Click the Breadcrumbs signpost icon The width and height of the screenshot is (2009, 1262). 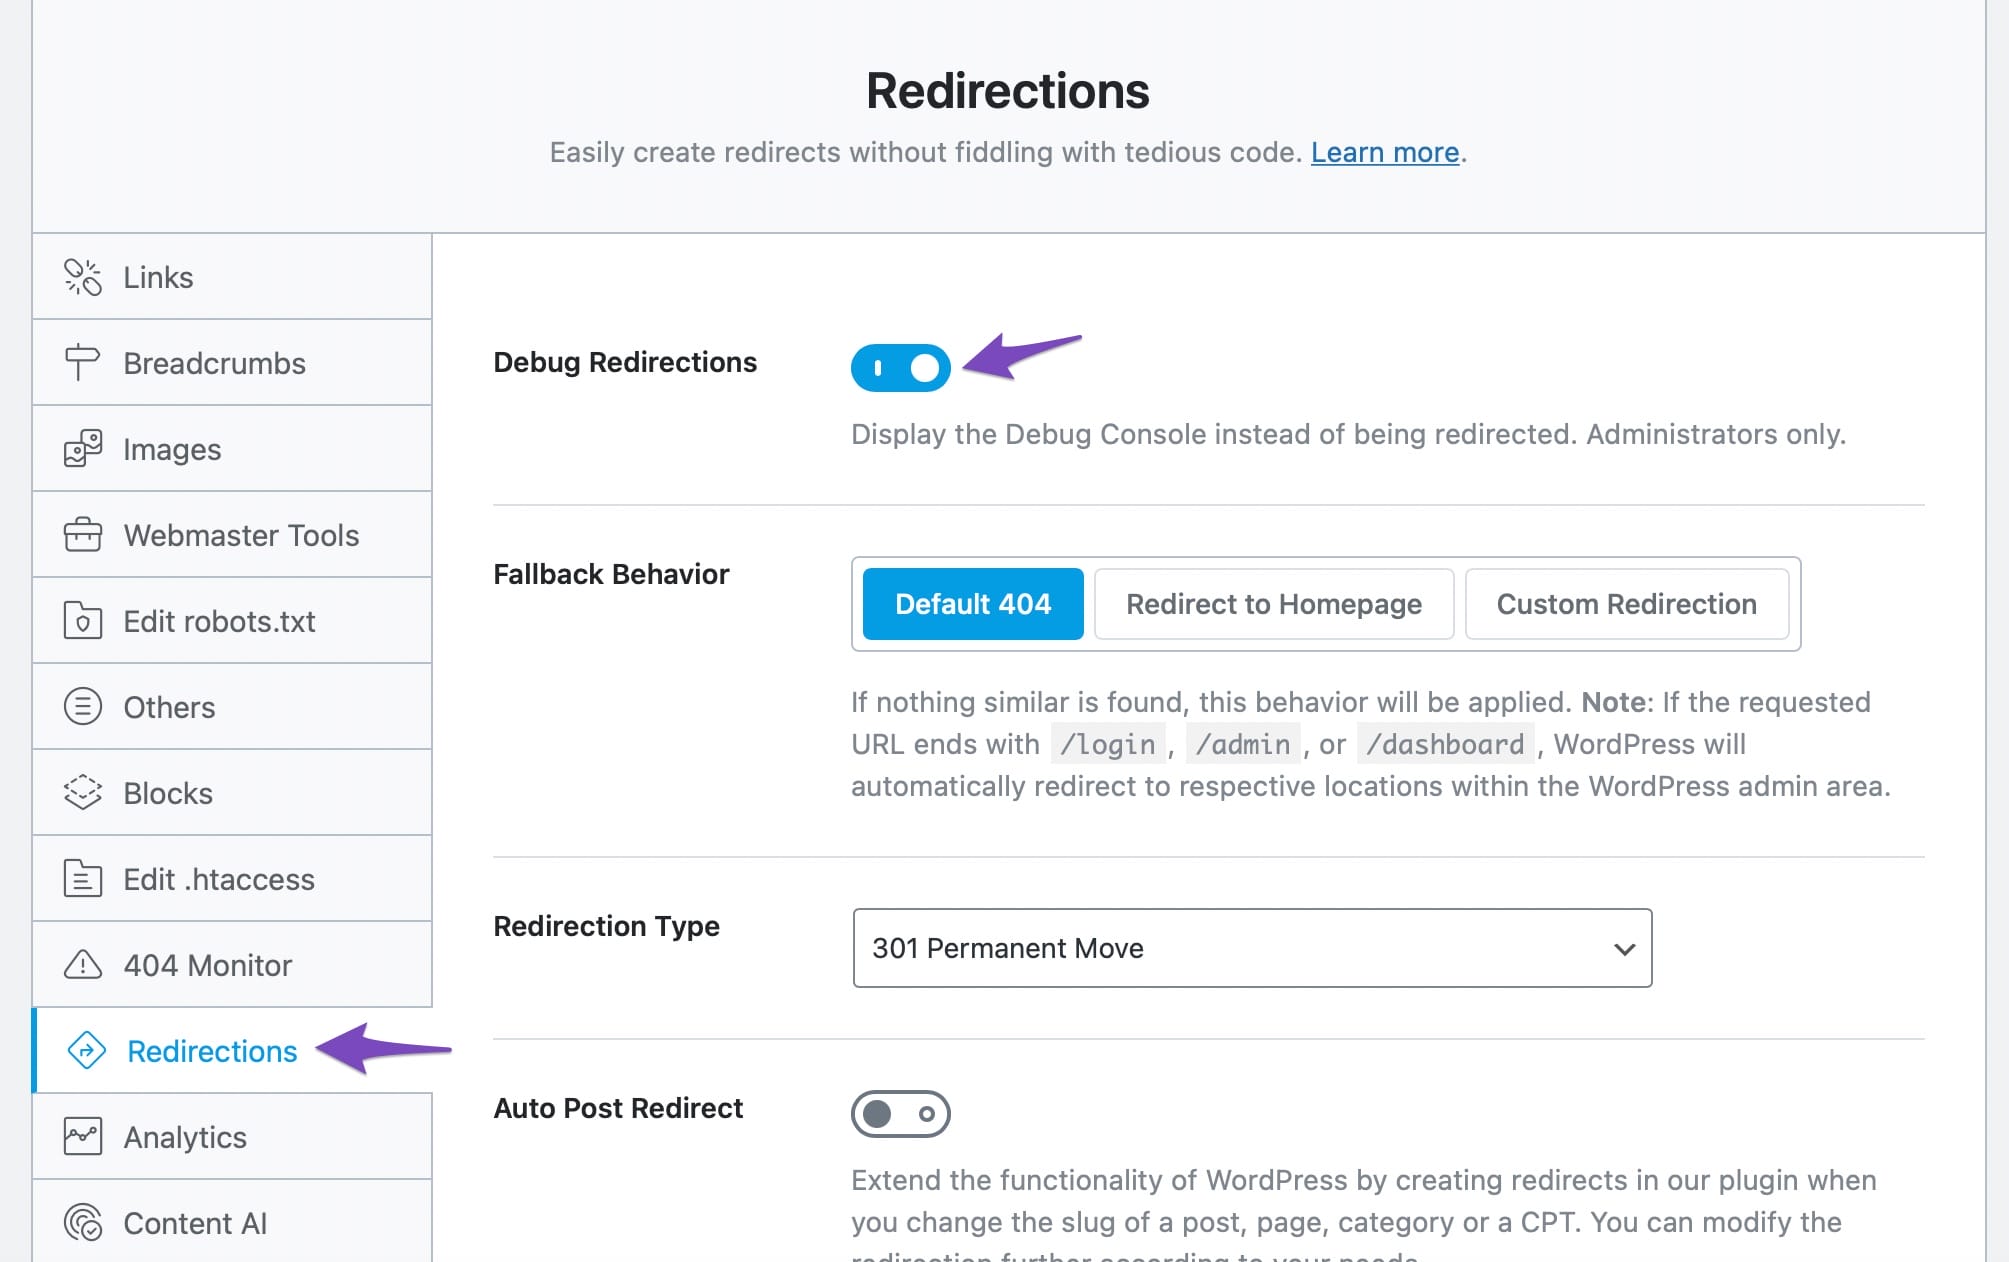82,363
